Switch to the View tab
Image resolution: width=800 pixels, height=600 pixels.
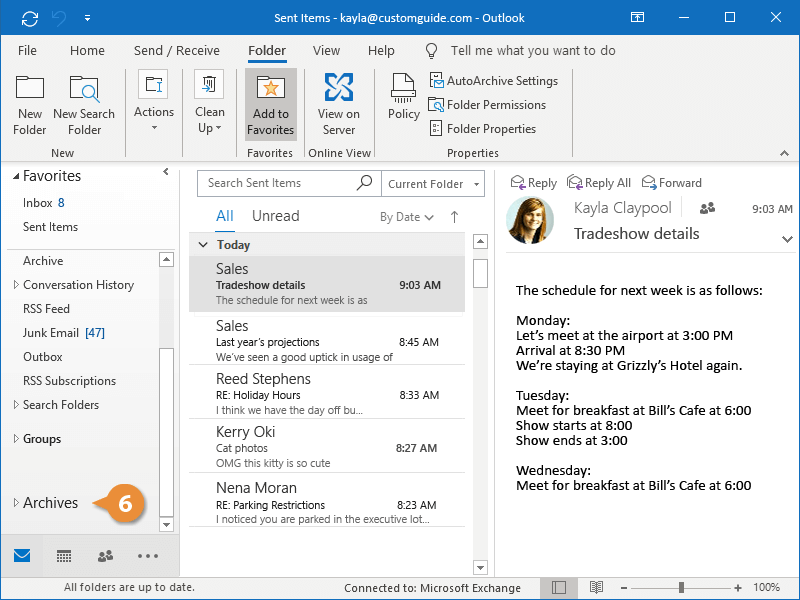(326, 51)
